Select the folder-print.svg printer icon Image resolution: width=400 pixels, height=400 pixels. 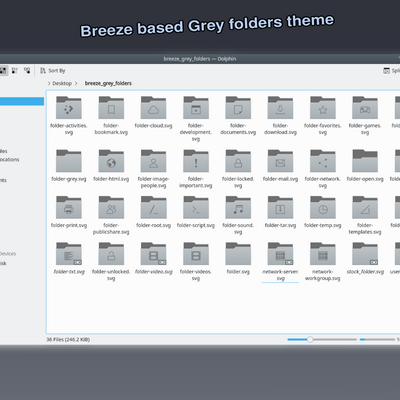69,207
